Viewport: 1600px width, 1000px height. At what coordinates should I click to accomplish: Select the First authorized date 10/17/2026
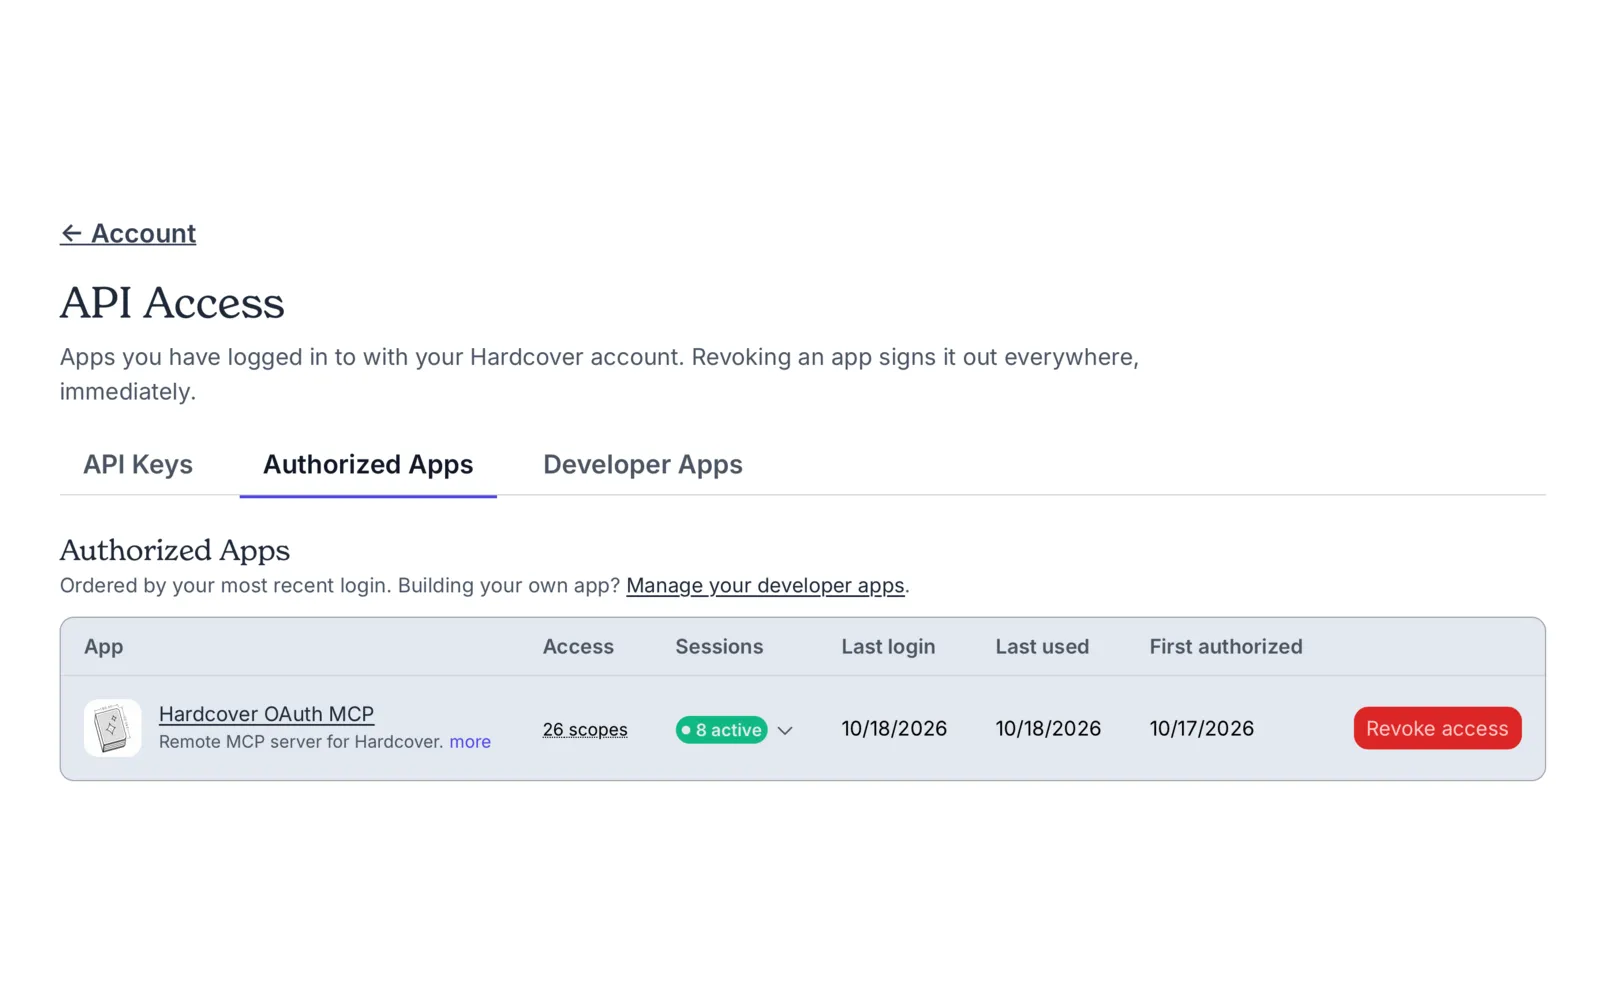tap(1201, 729)
